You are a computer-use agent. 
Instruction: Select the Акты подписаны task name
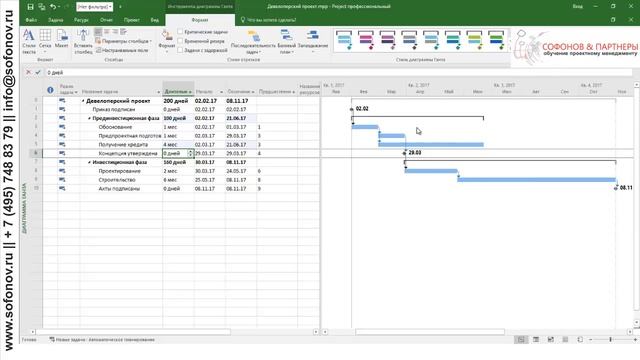[119, 189]
